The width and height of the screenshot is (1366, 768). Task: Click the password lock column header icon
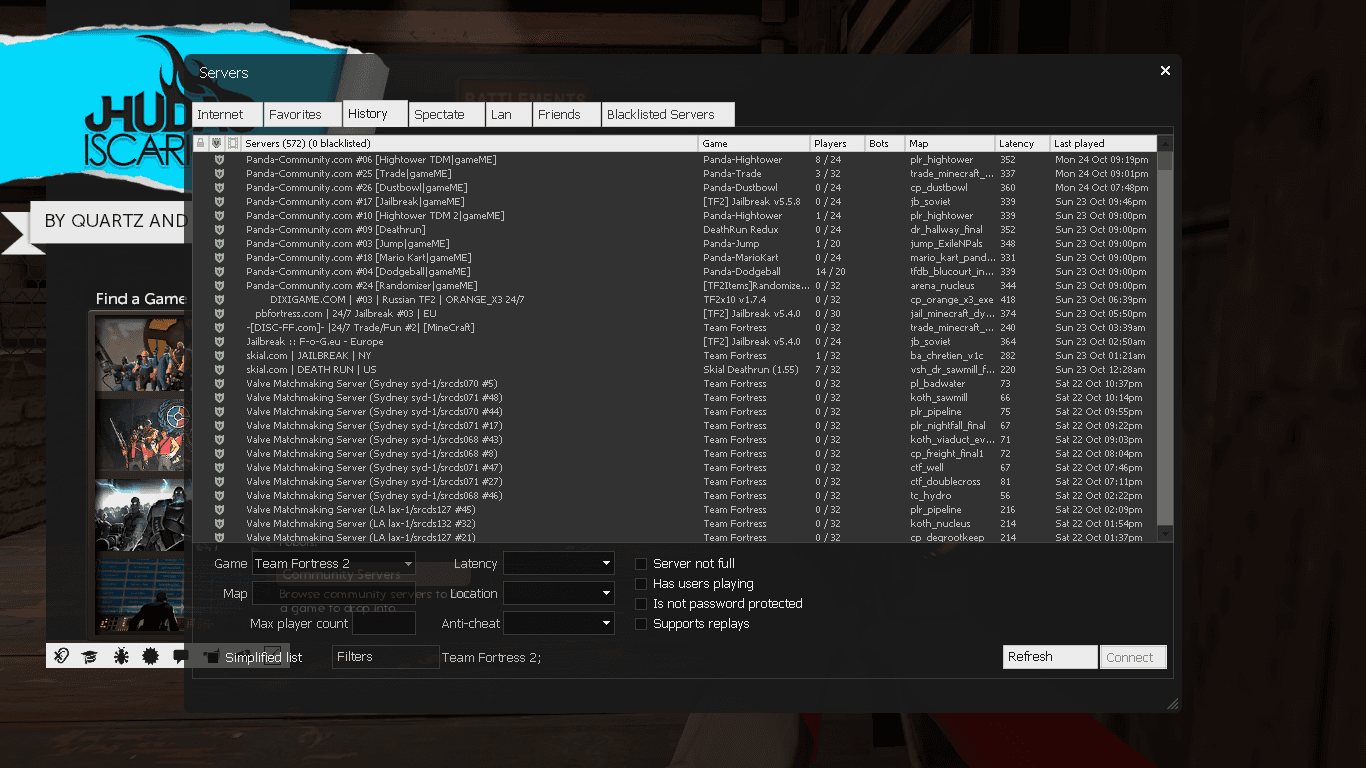200,144
